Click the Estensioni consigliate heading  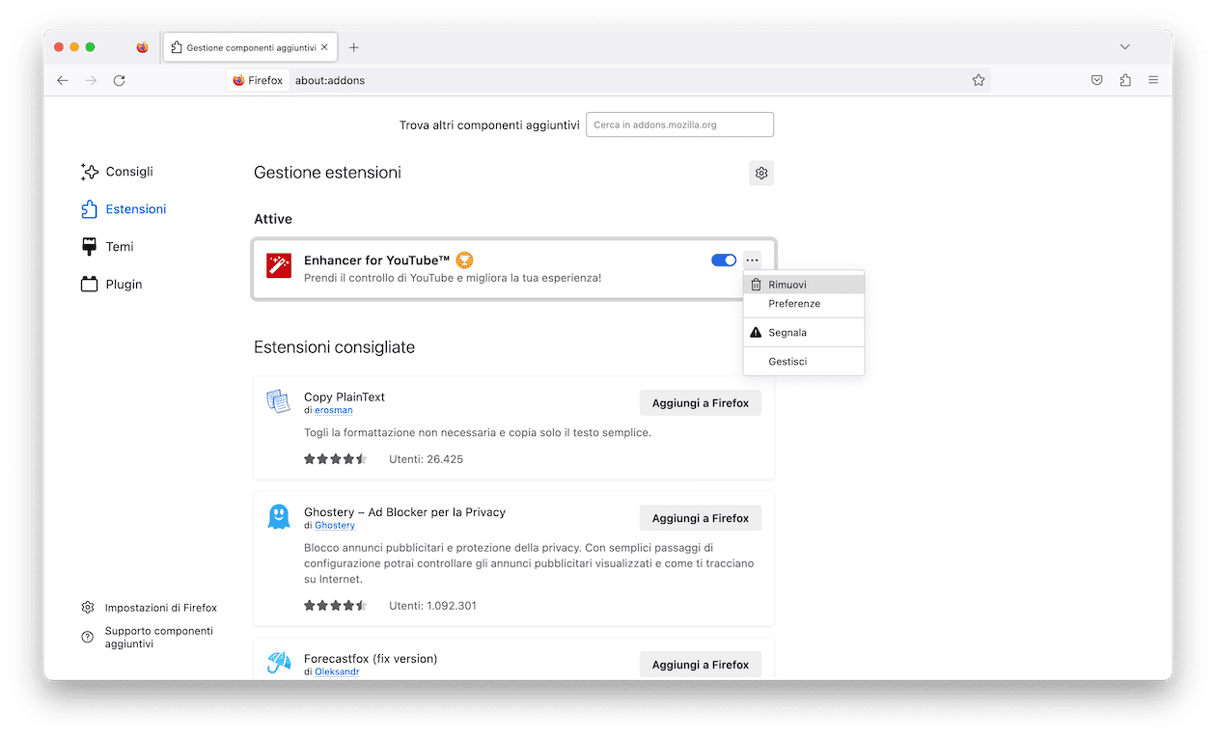pyautogui.click(x=334, y=347)
